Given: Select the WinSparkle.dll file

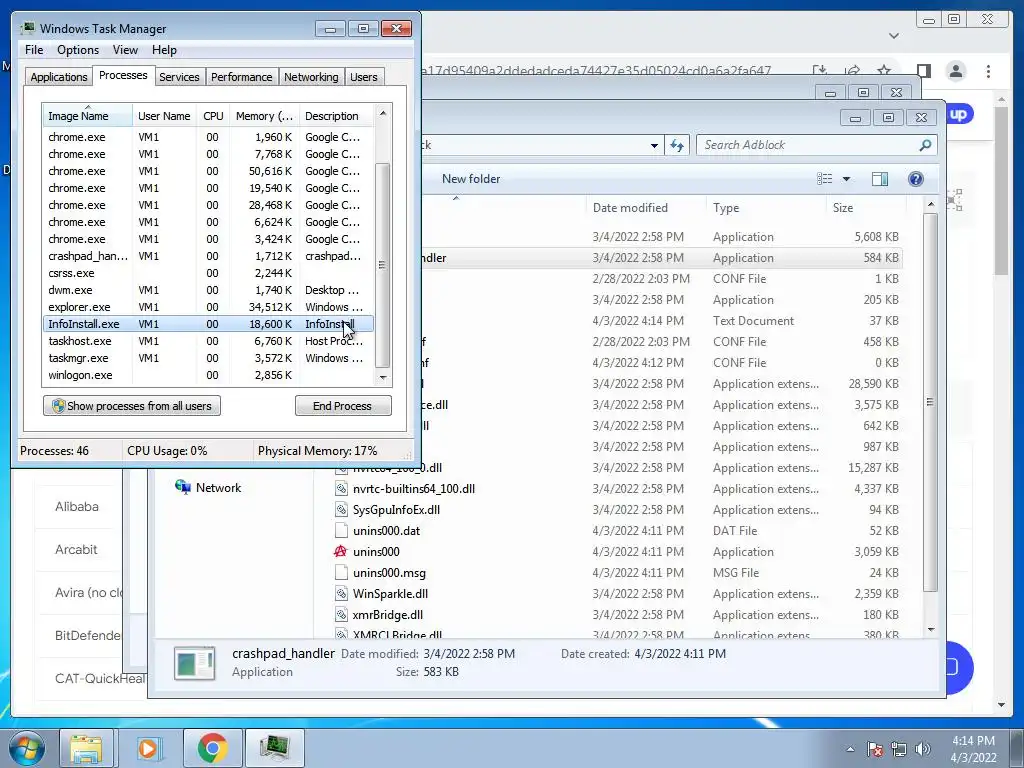Looking at the screenshot, I should click(x=390, y=594).
